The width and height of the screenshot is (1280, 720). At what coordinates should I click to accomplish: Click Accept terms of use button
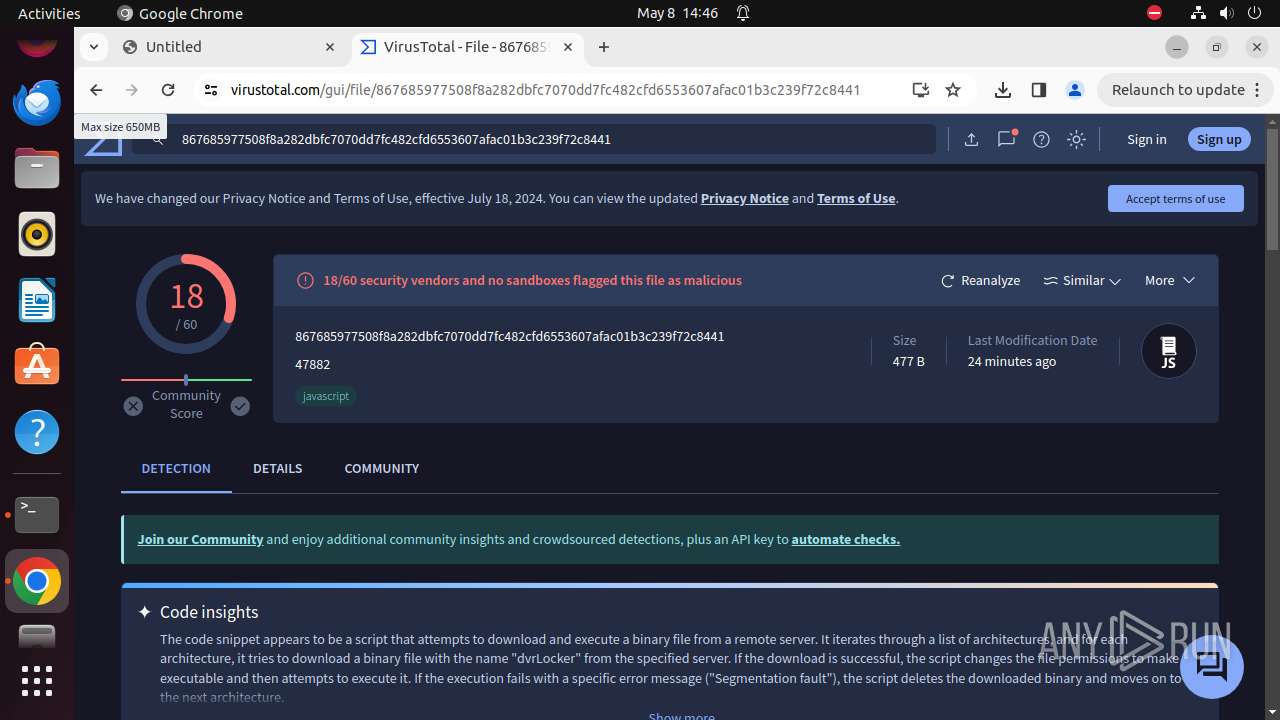coord(1176,198)
